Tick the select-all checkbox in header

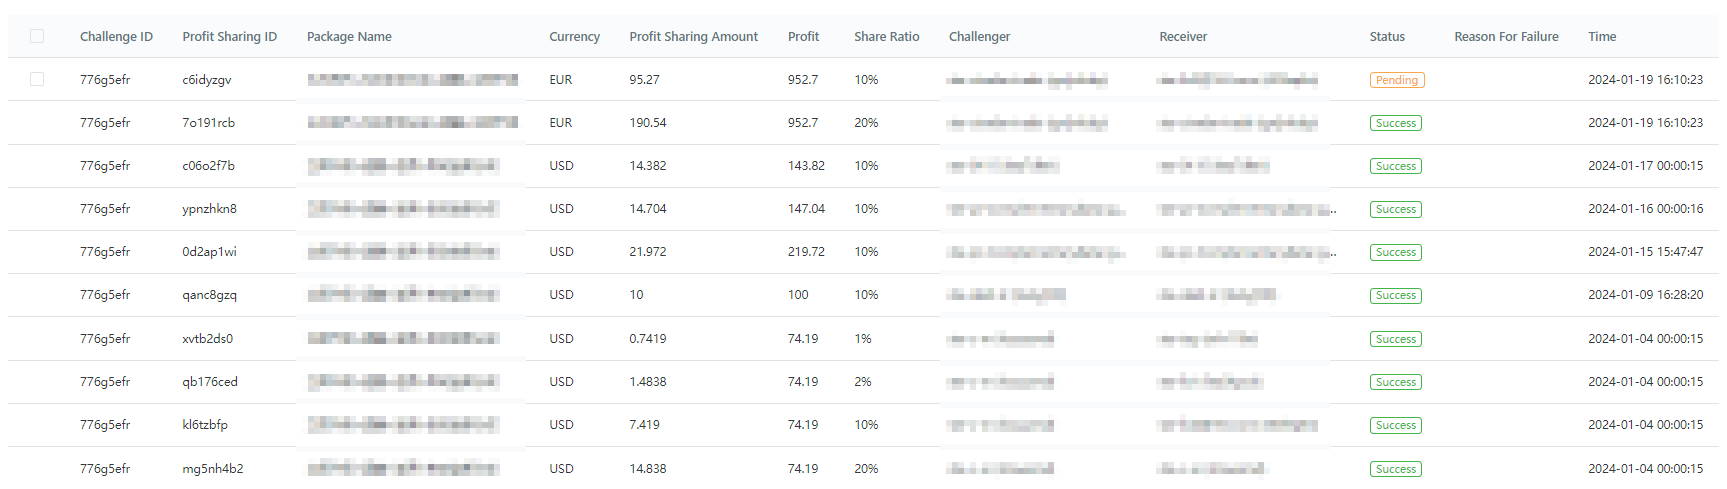pos(37,36)
